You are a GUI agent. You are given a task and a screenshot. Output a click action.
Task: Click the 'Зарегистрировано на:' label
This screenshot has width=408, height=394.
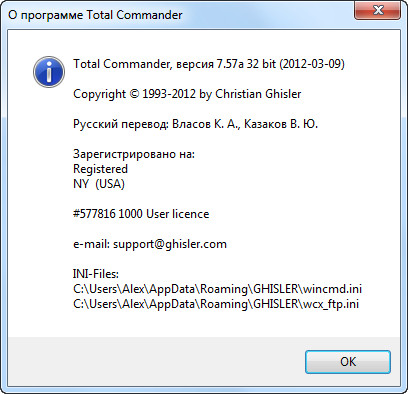tap(134, 154)
